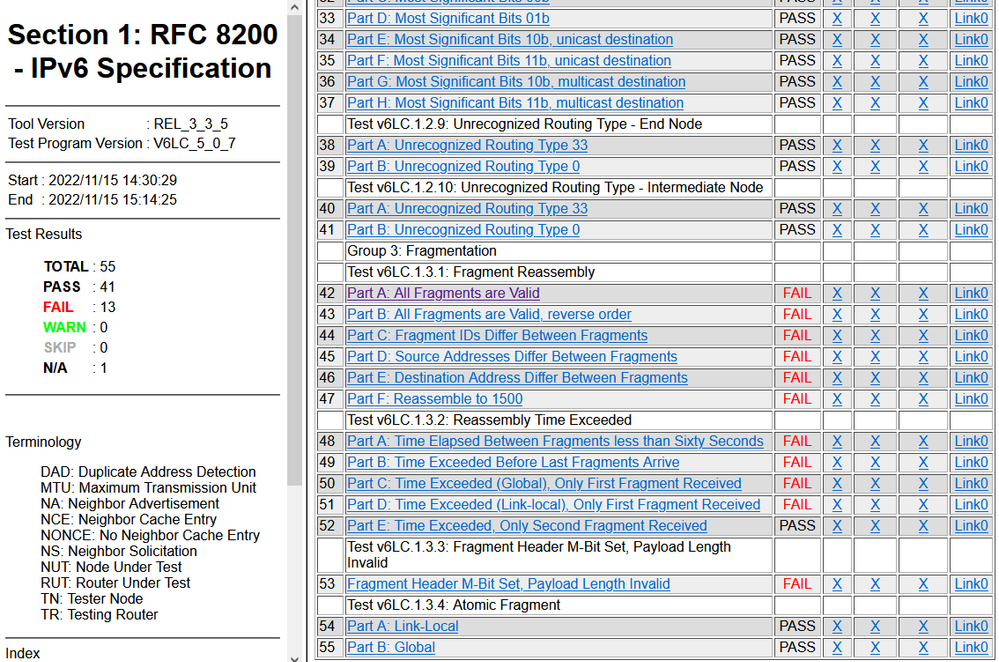
Task: Open Link0 in row 38
Action: (971, 145)
